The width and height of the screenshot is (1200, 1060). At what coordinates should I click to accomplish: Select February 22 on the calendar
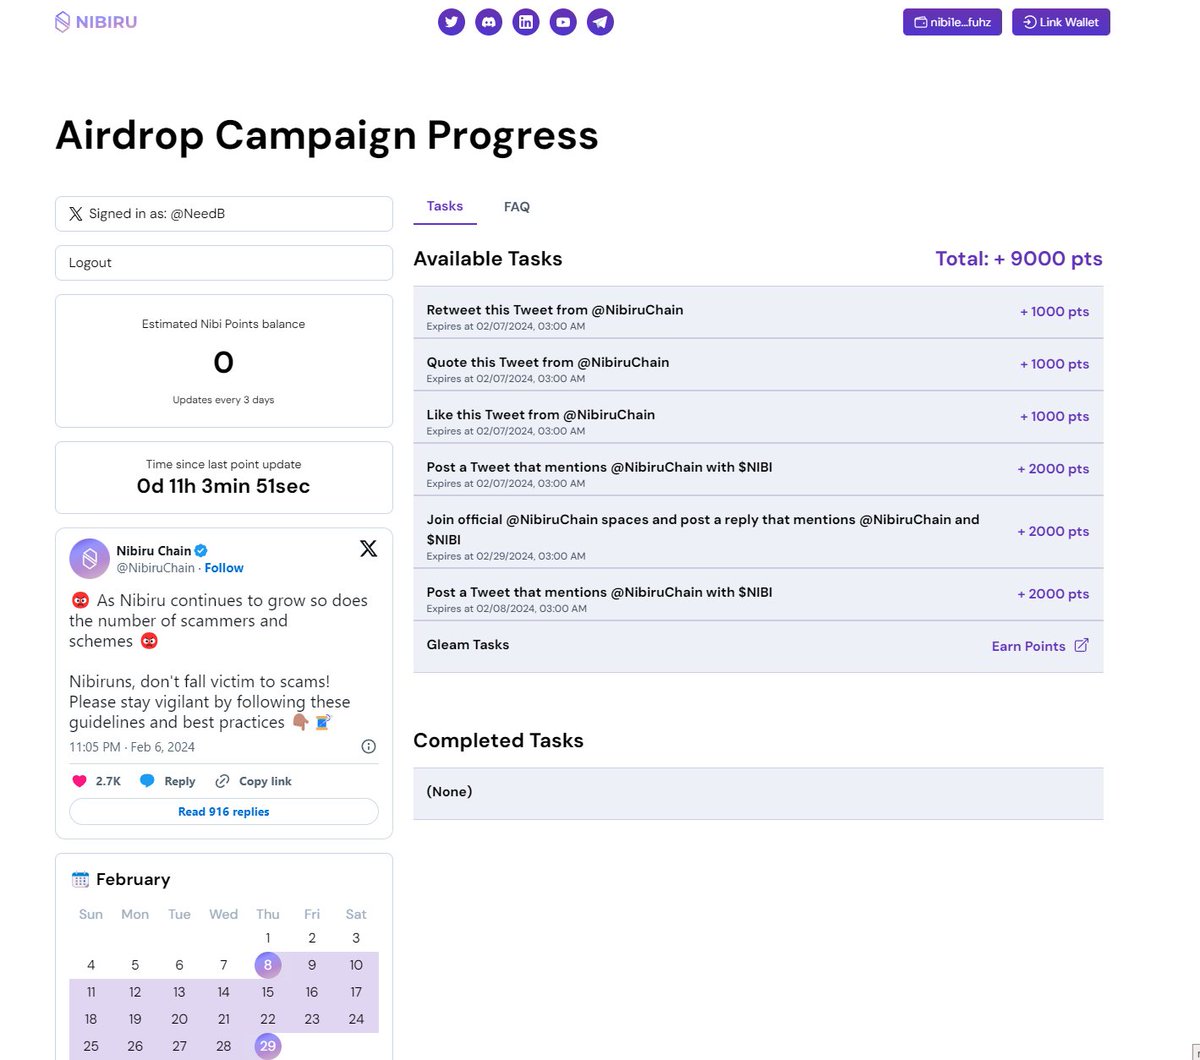click(268, 1019)
